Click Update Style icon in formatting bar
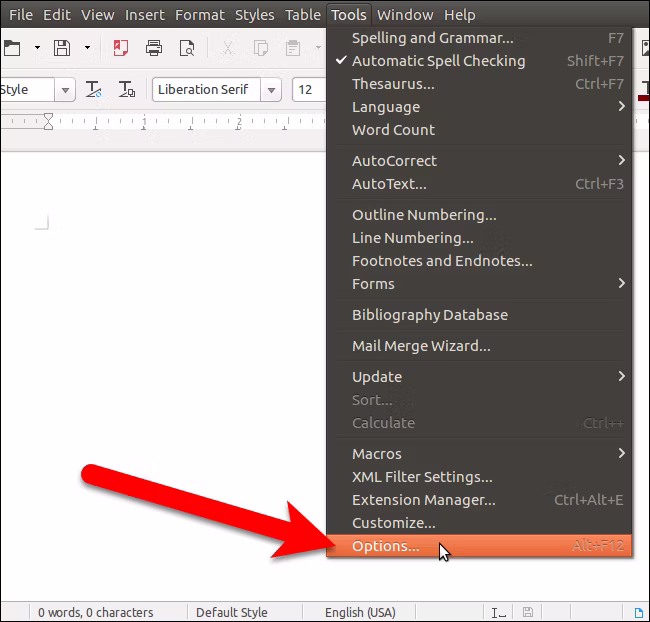 coord(93,89)
